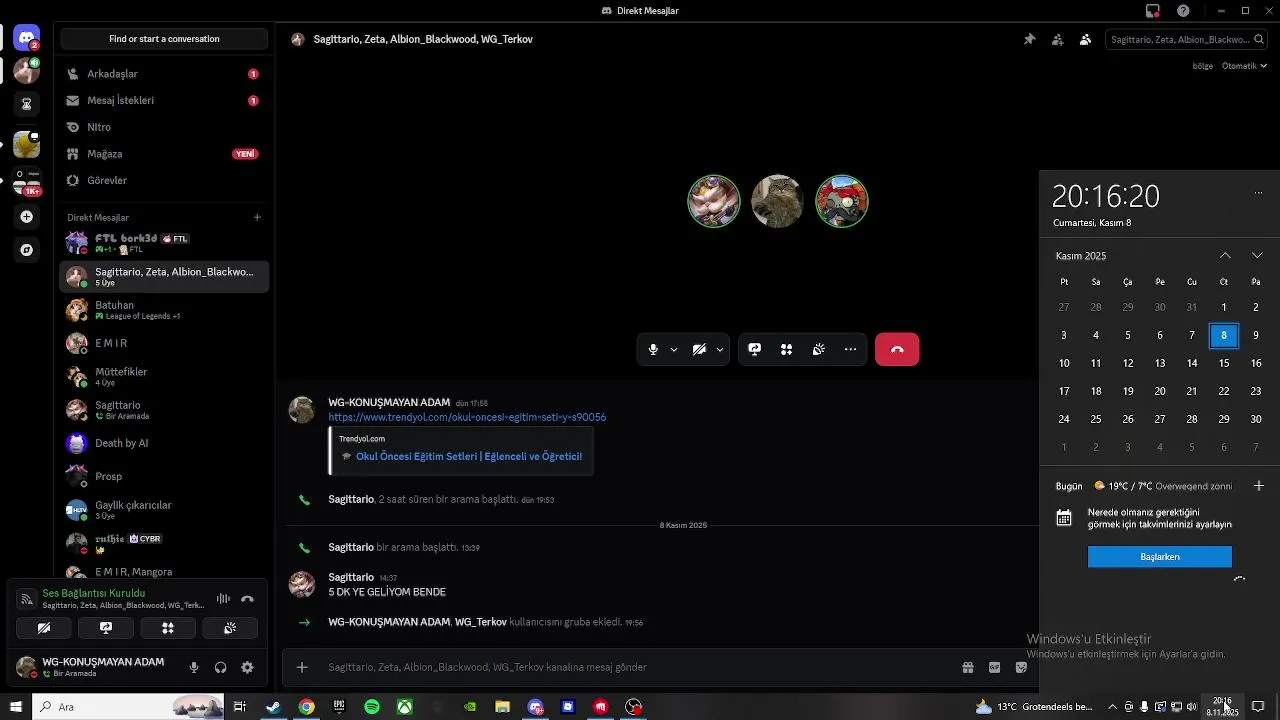The width and height of the screenshot is (1280, 720).
Task: Add event plus icon beside Bugün
Action: [1259, 486]
